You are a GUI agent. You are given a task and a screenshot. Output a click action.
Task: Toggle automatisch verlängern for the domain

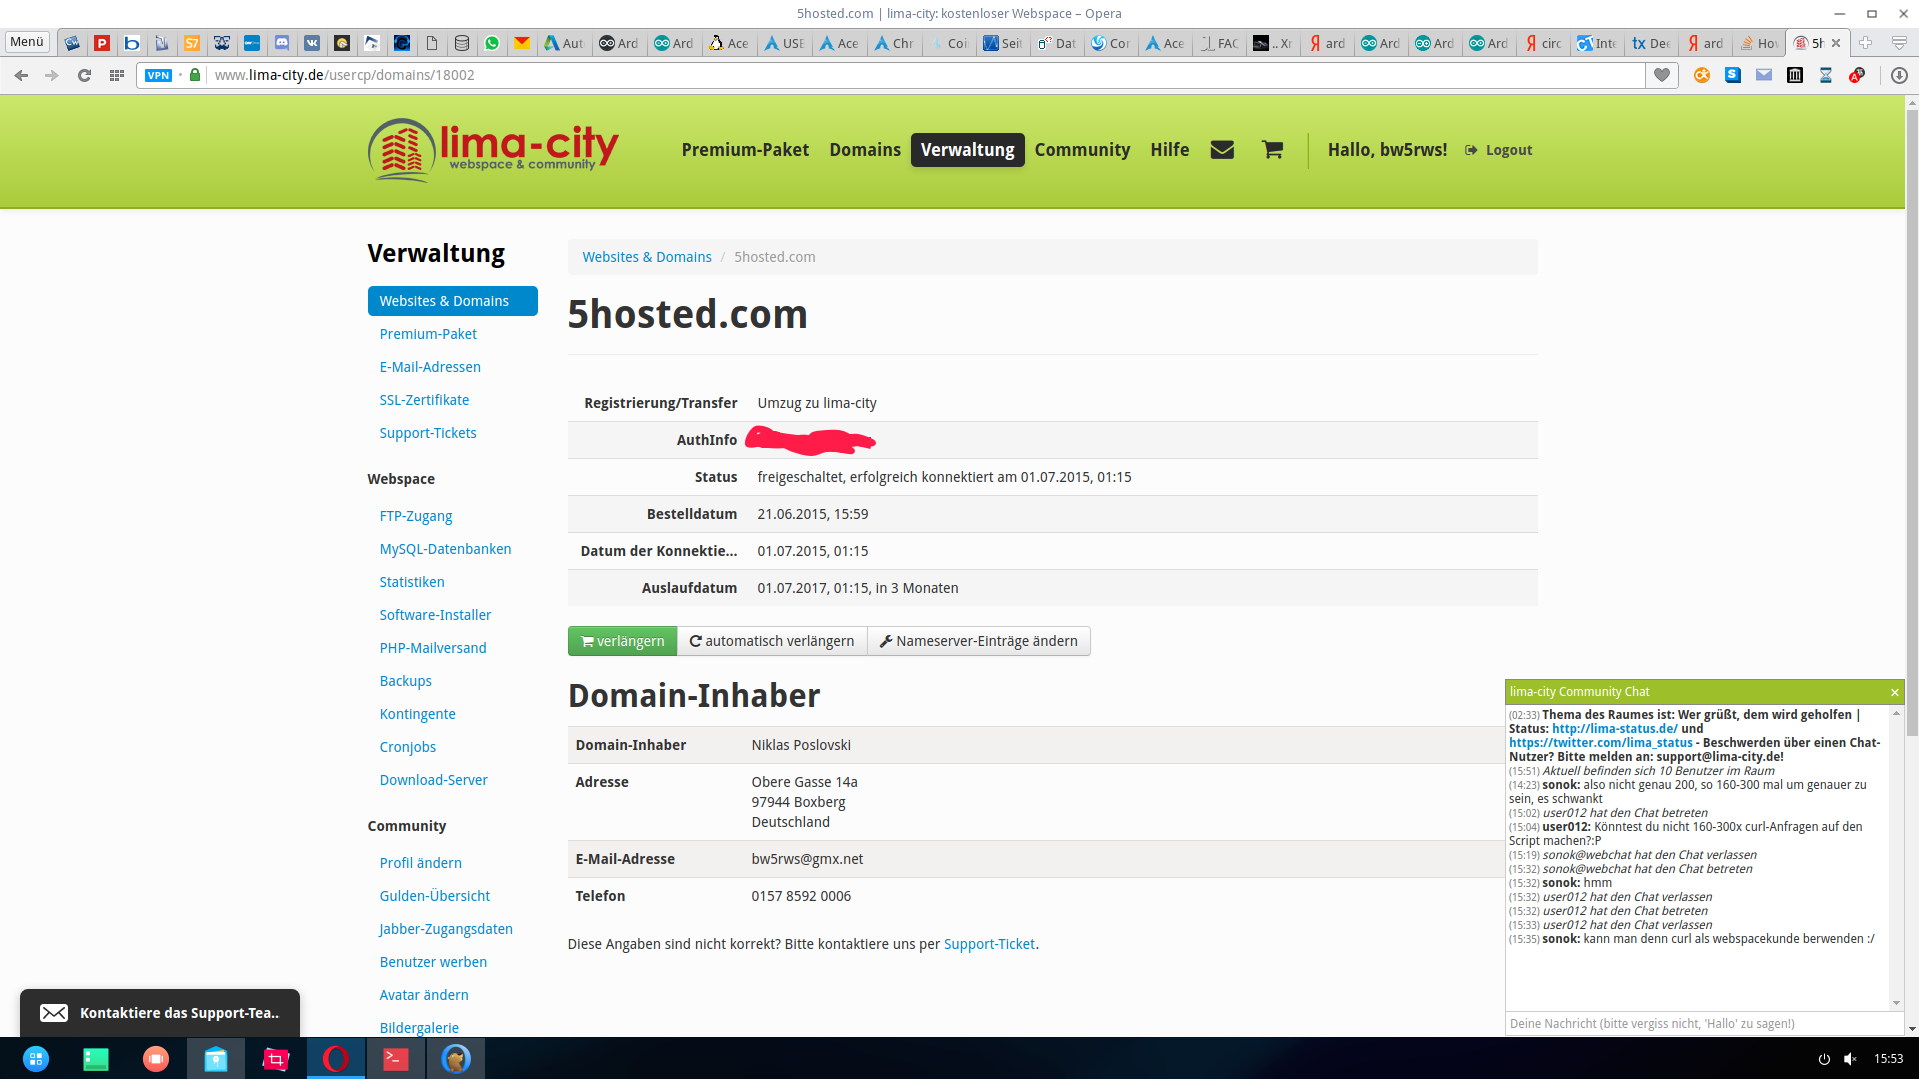[771, 641]
